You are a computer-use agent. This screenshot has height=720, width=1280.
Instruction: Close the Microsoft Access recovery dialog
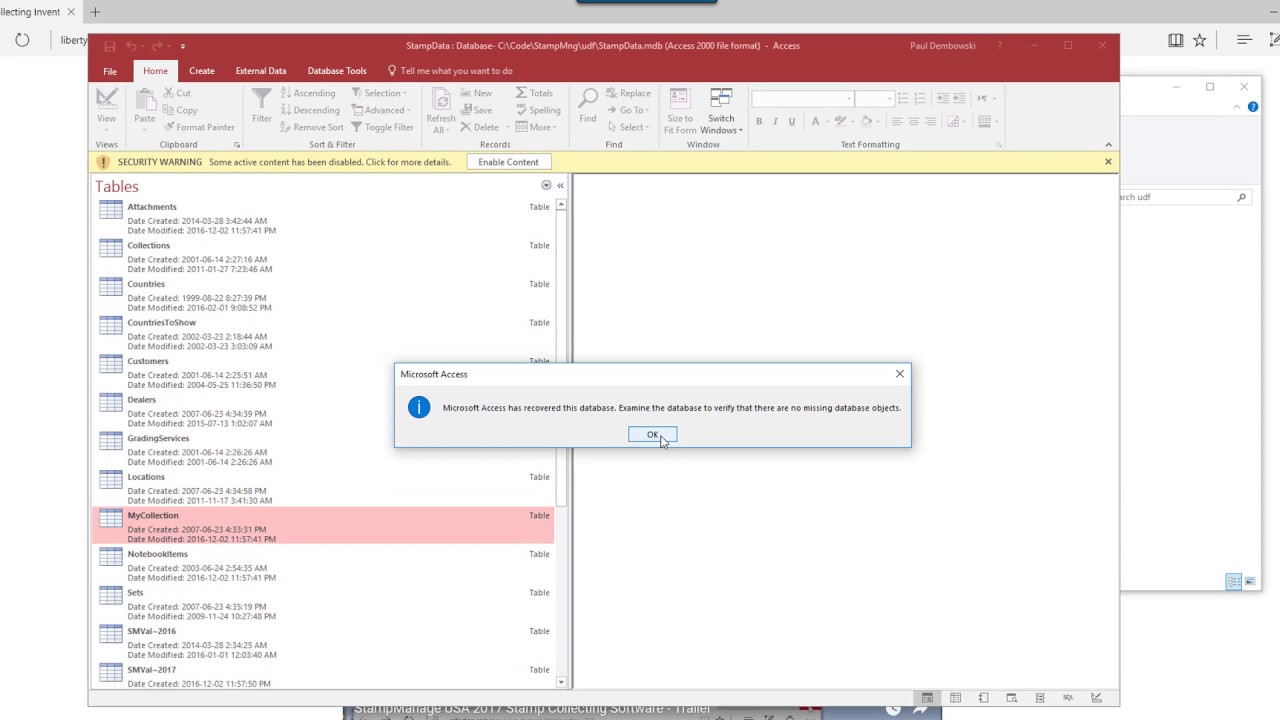coord(899,374)
